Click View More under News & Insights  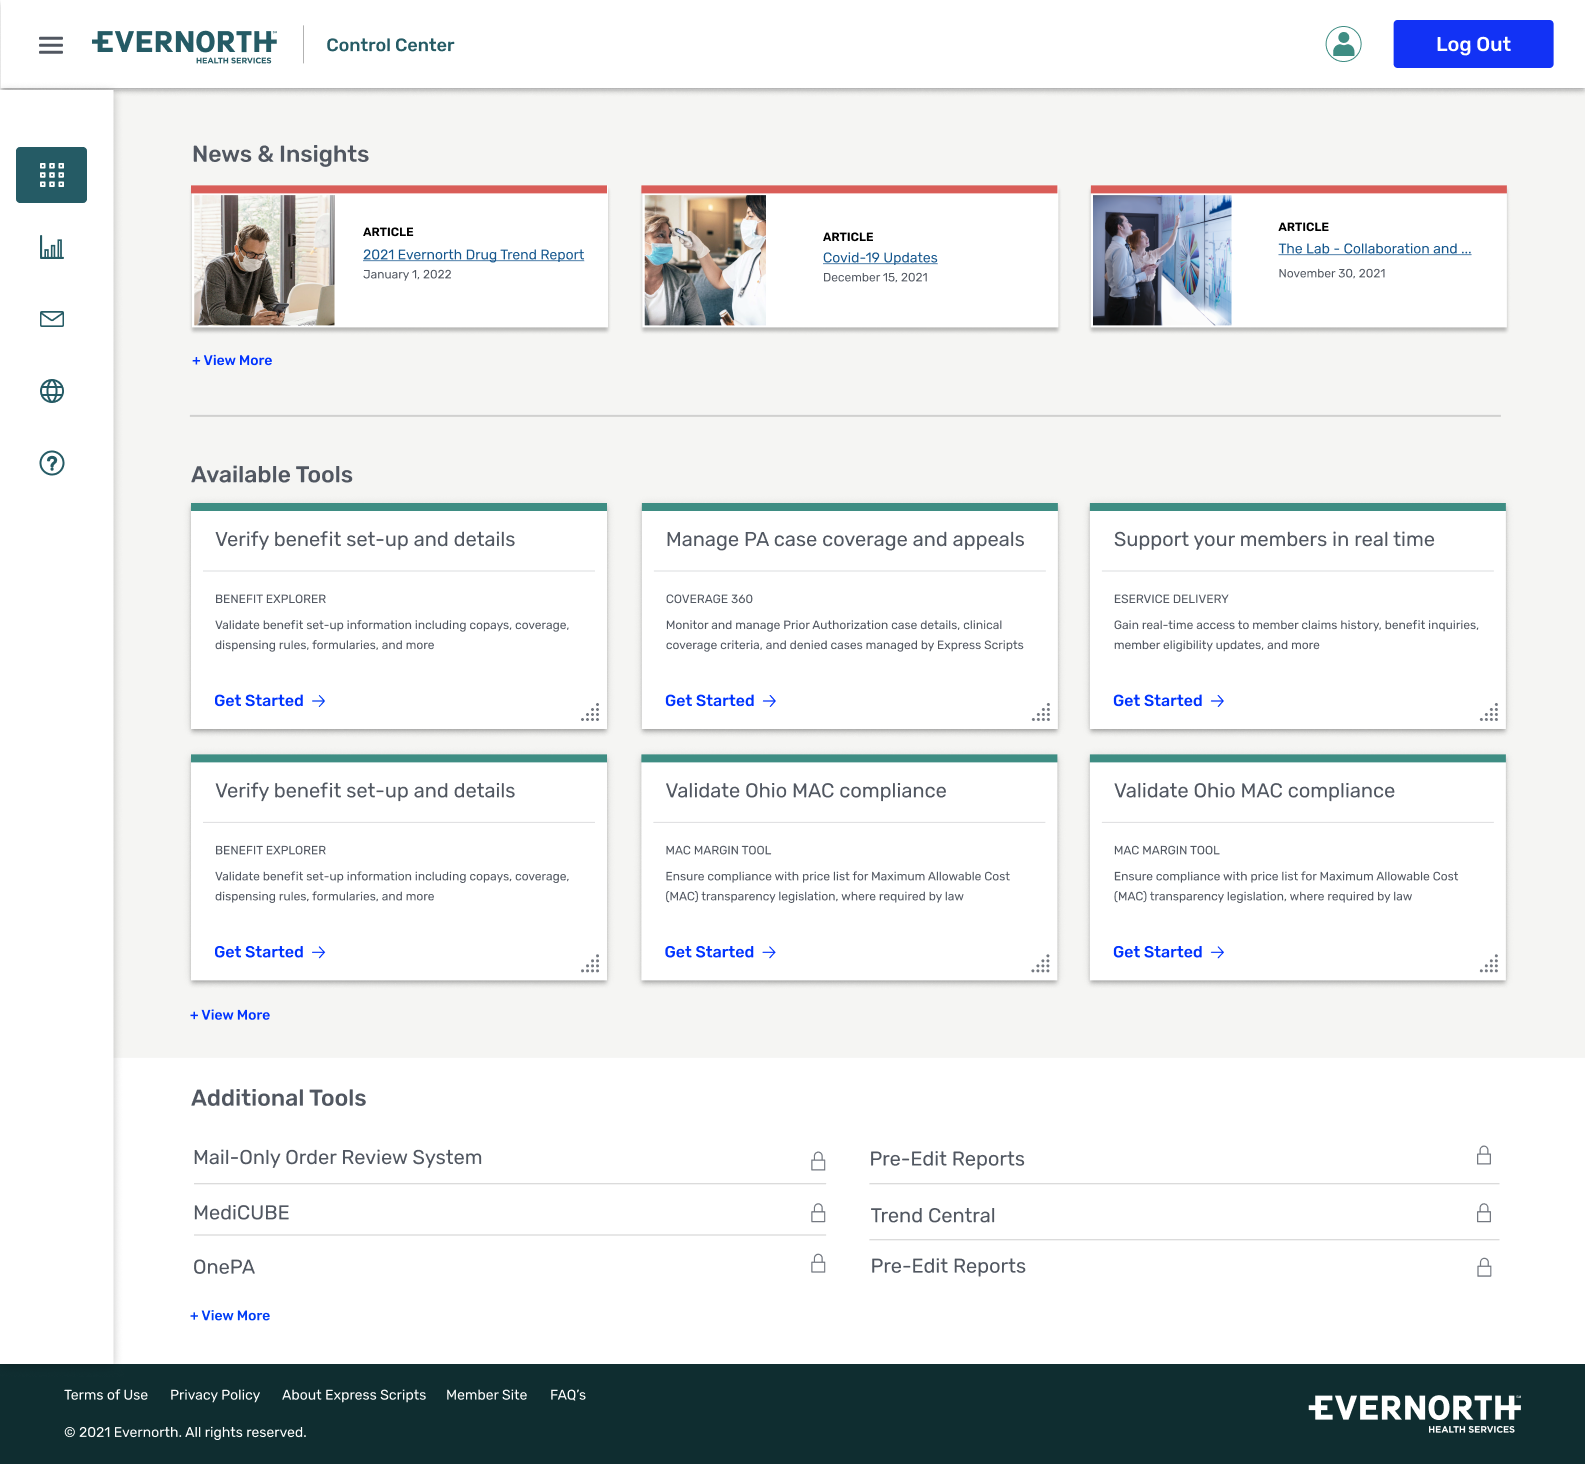pos(232,360)
